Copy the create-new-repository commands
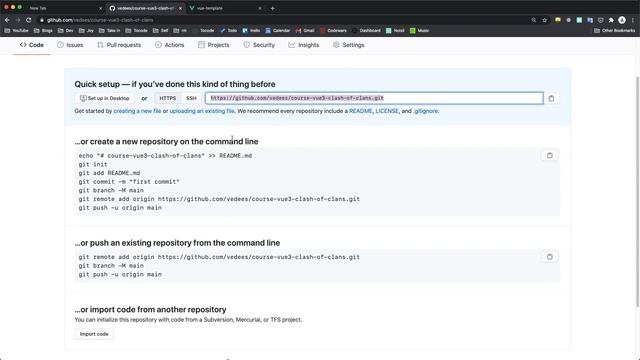This screenshot has width=640, height=360. [549, 156]
